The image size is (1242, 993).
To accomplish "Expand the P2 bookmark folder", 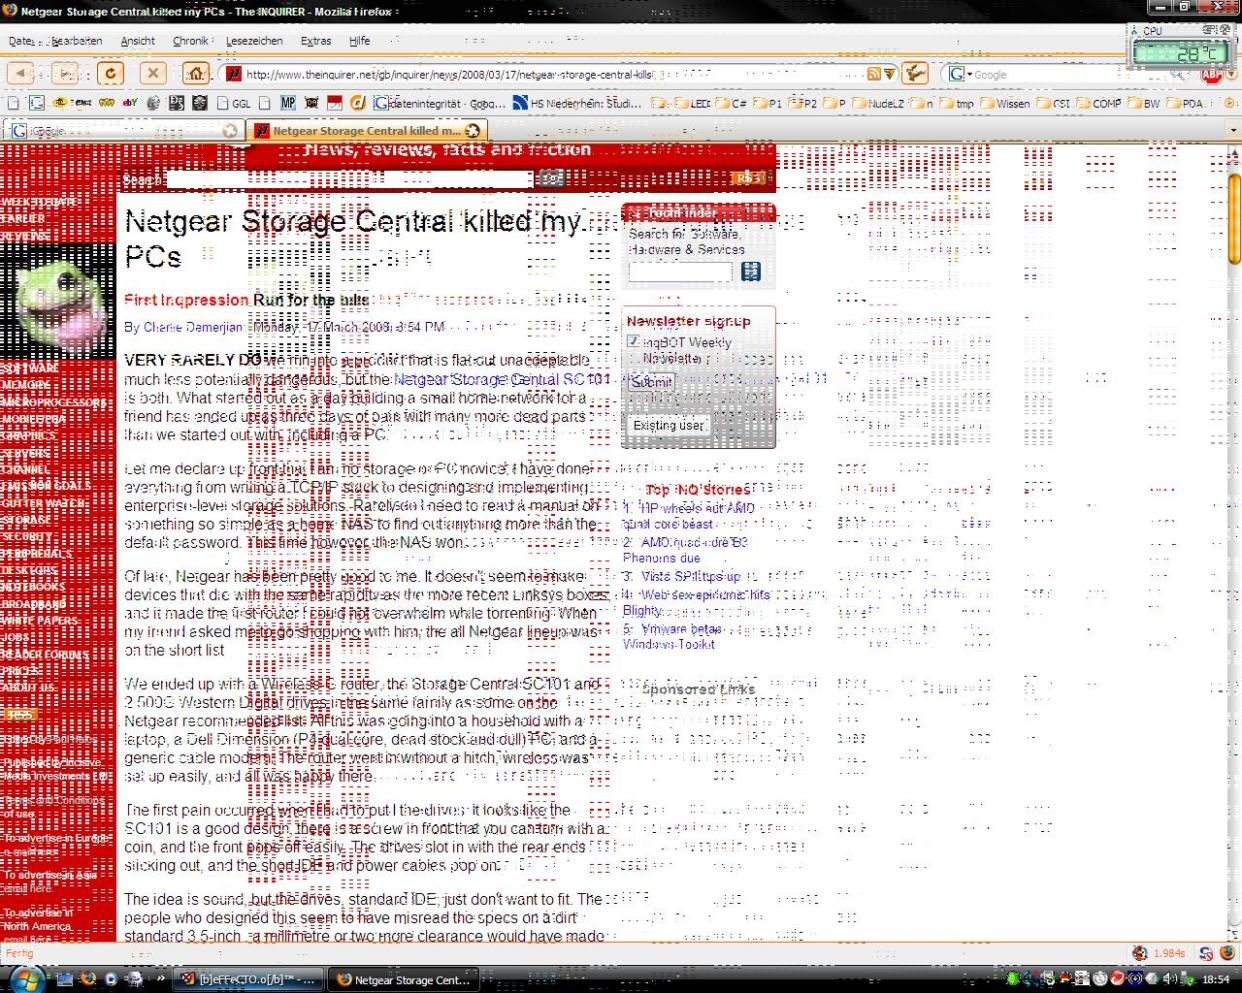I will point(803,103).
